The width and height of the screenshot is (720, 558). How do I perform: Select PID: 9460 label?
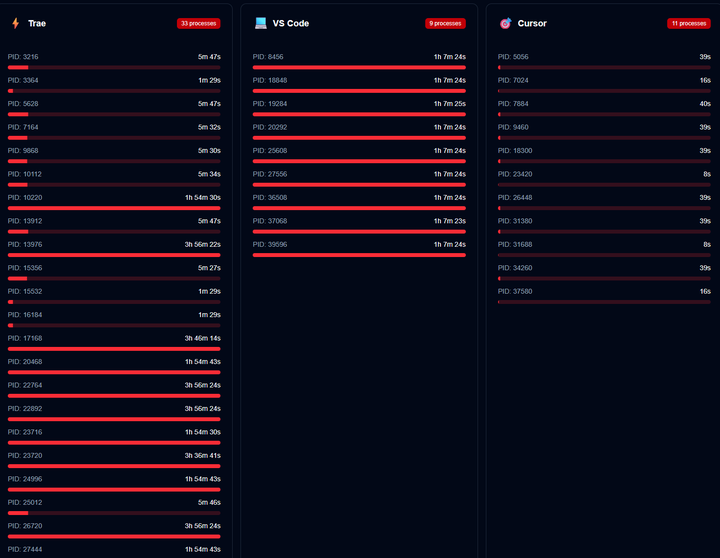(x=513, y=127)
